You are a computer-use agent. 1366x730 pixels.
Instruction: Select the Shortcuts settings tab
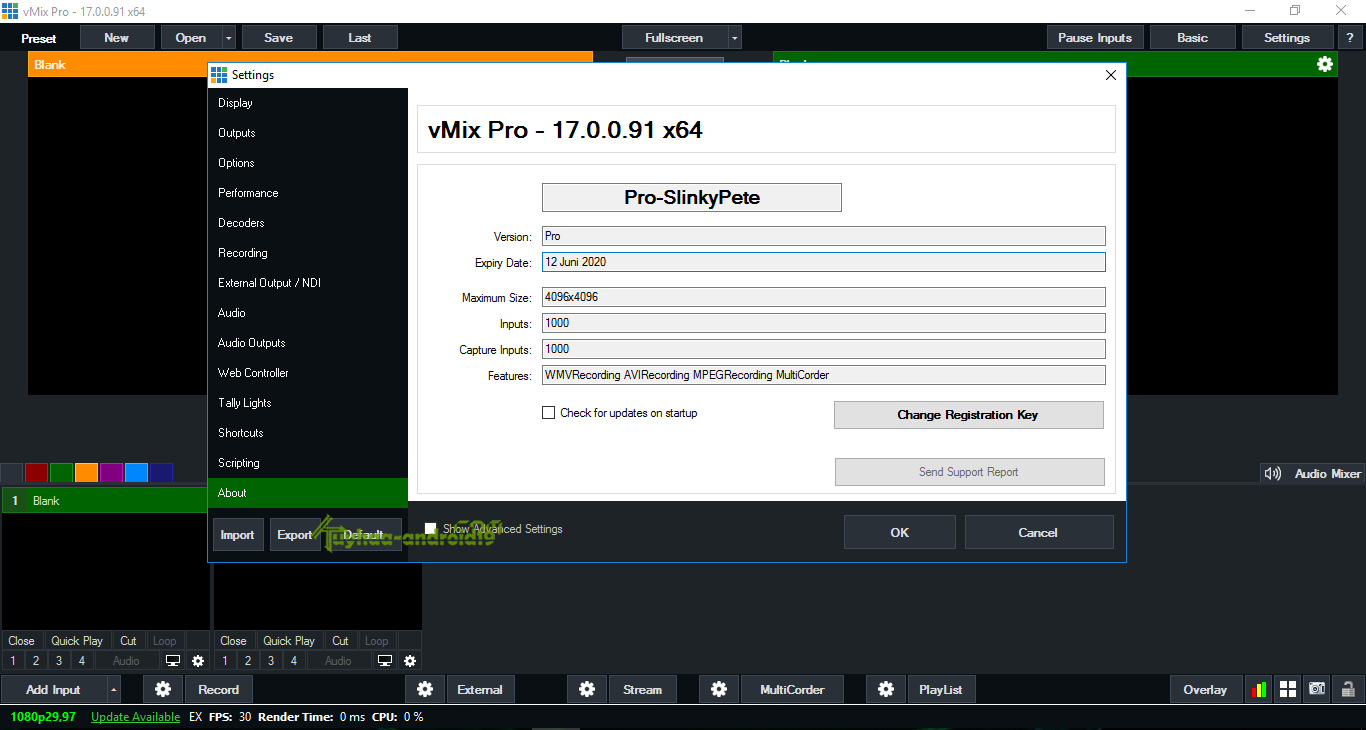click(308, 433)
